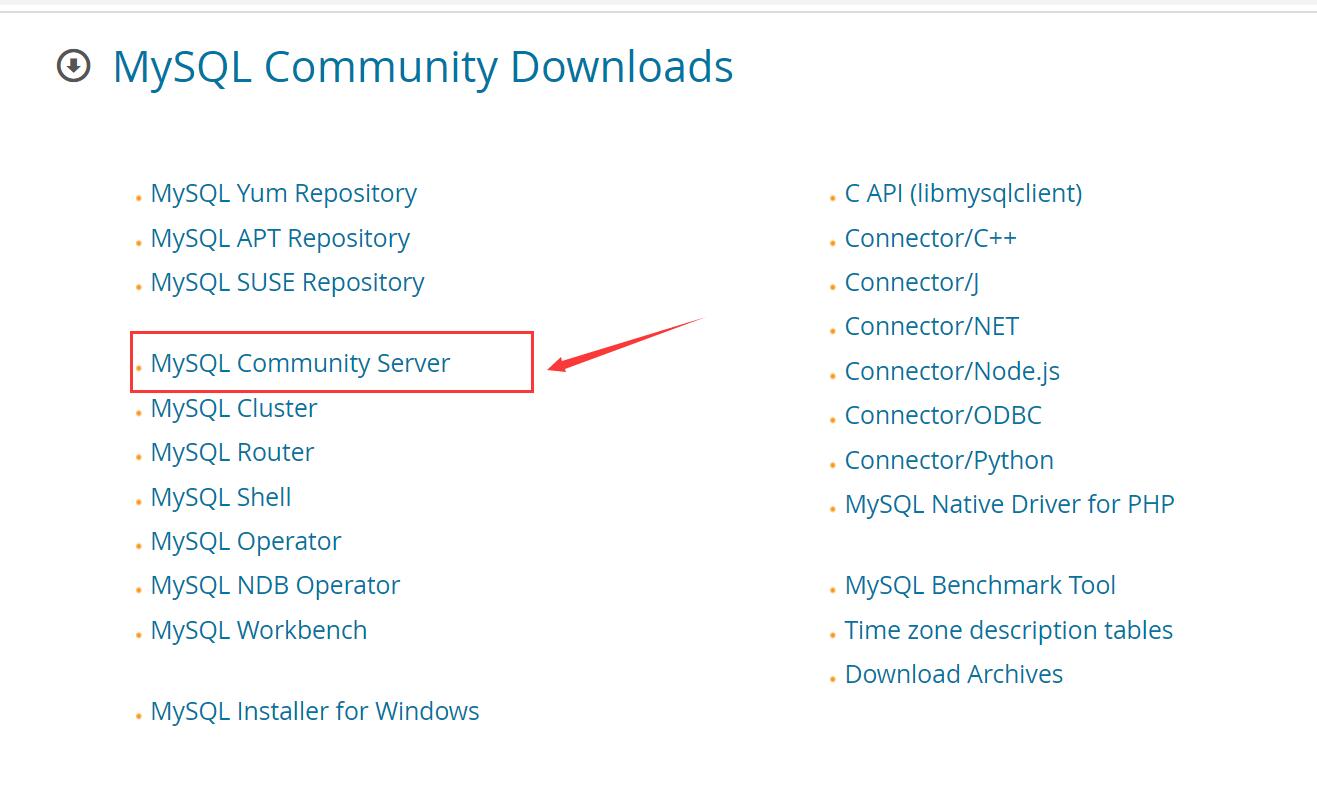This screenshot has width=1317, height=803.
Task: Select the Connector/C++ link
Action: [930, 238]
